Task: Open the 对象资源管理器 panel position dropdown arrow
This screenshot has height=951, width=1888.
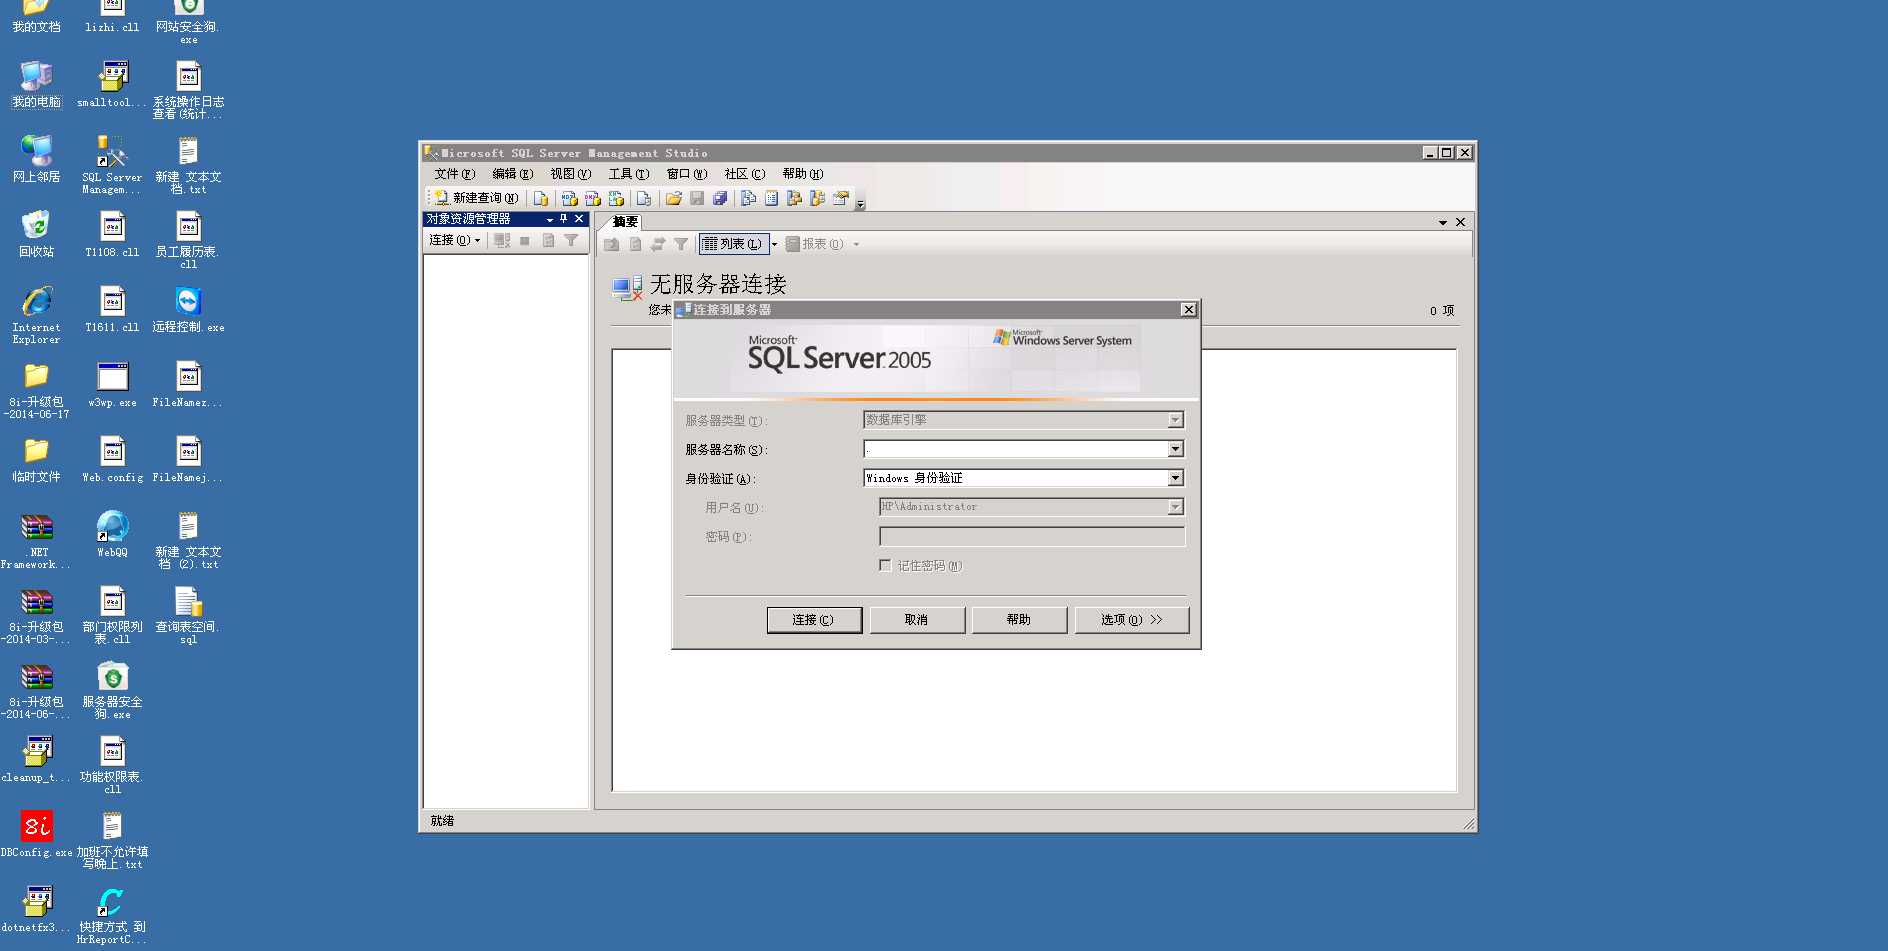Action: point(550,219)
